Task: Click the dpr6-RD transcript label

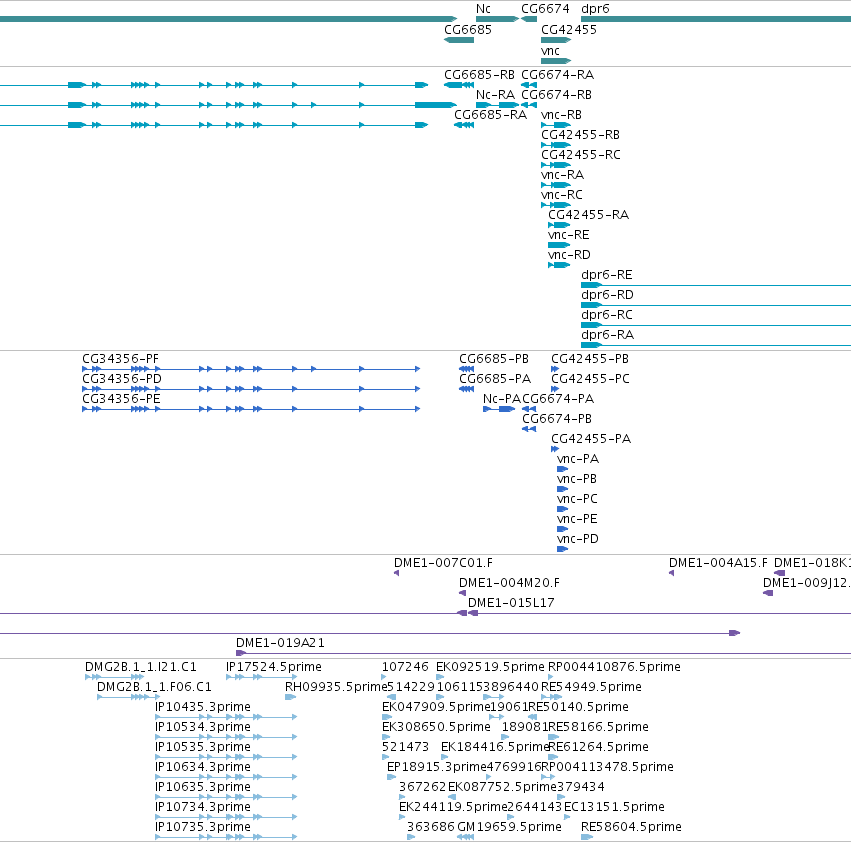Action: [607, 295]
